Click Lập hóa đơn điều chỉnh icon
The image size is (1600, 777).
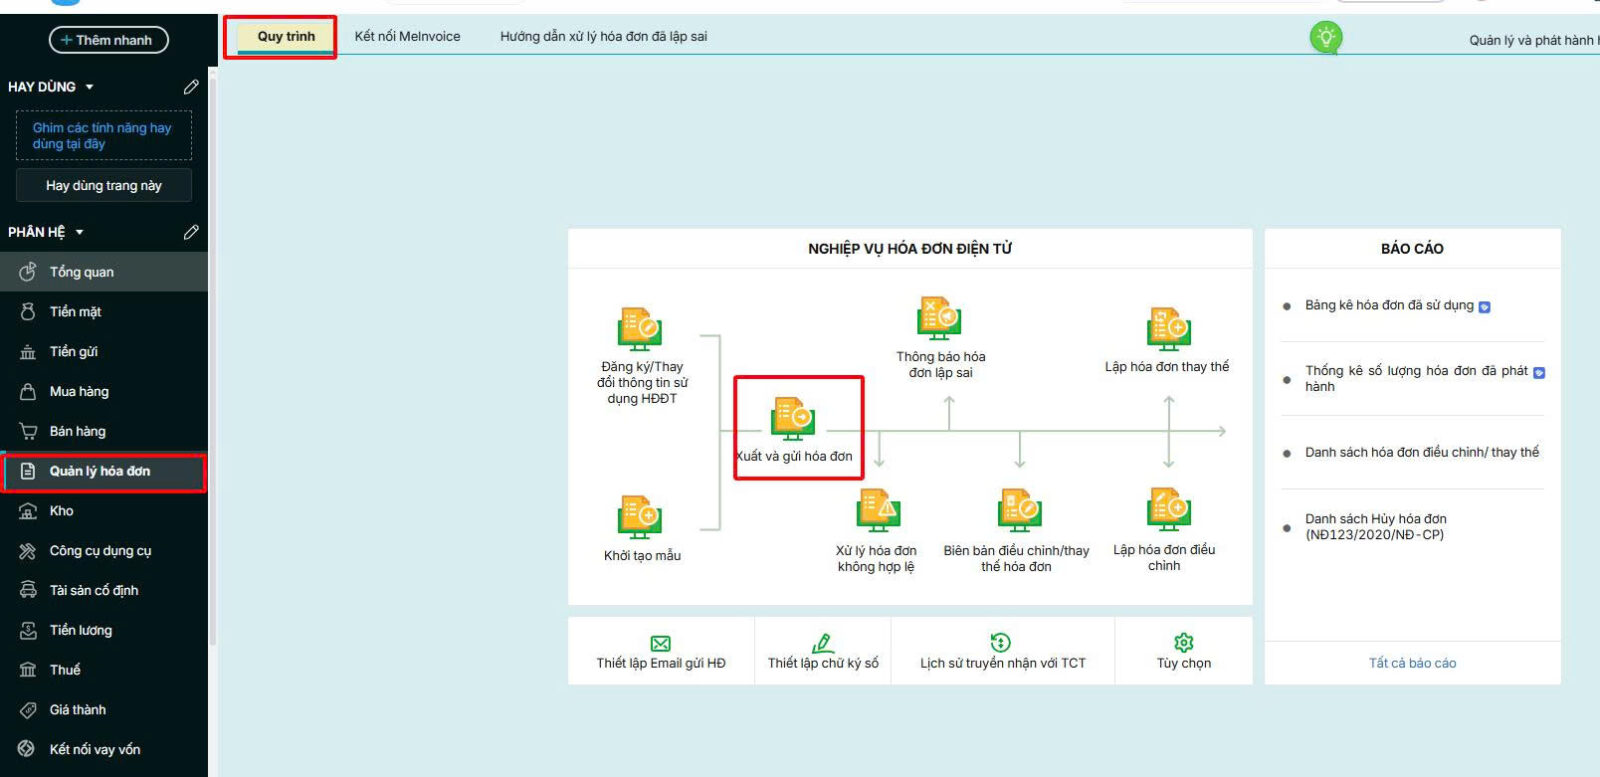click(1167, 510)
